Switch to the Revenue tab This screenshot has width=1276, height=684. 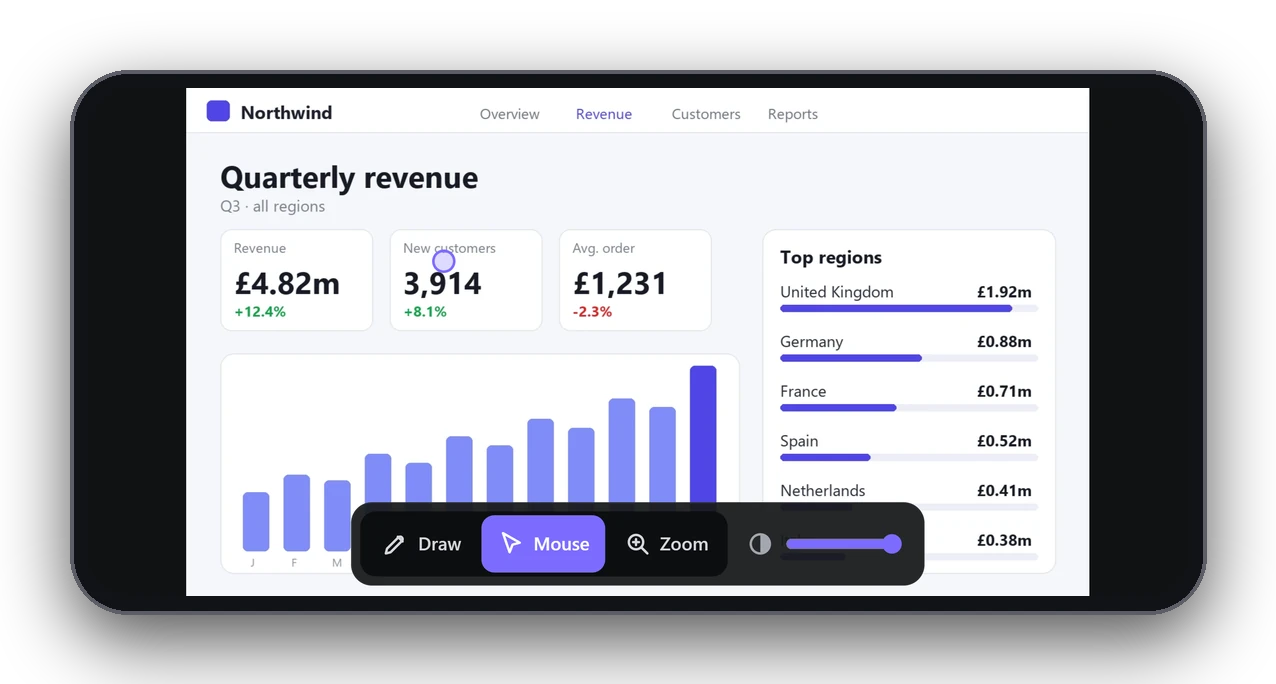pyautogui.click(x=604, y=114)
